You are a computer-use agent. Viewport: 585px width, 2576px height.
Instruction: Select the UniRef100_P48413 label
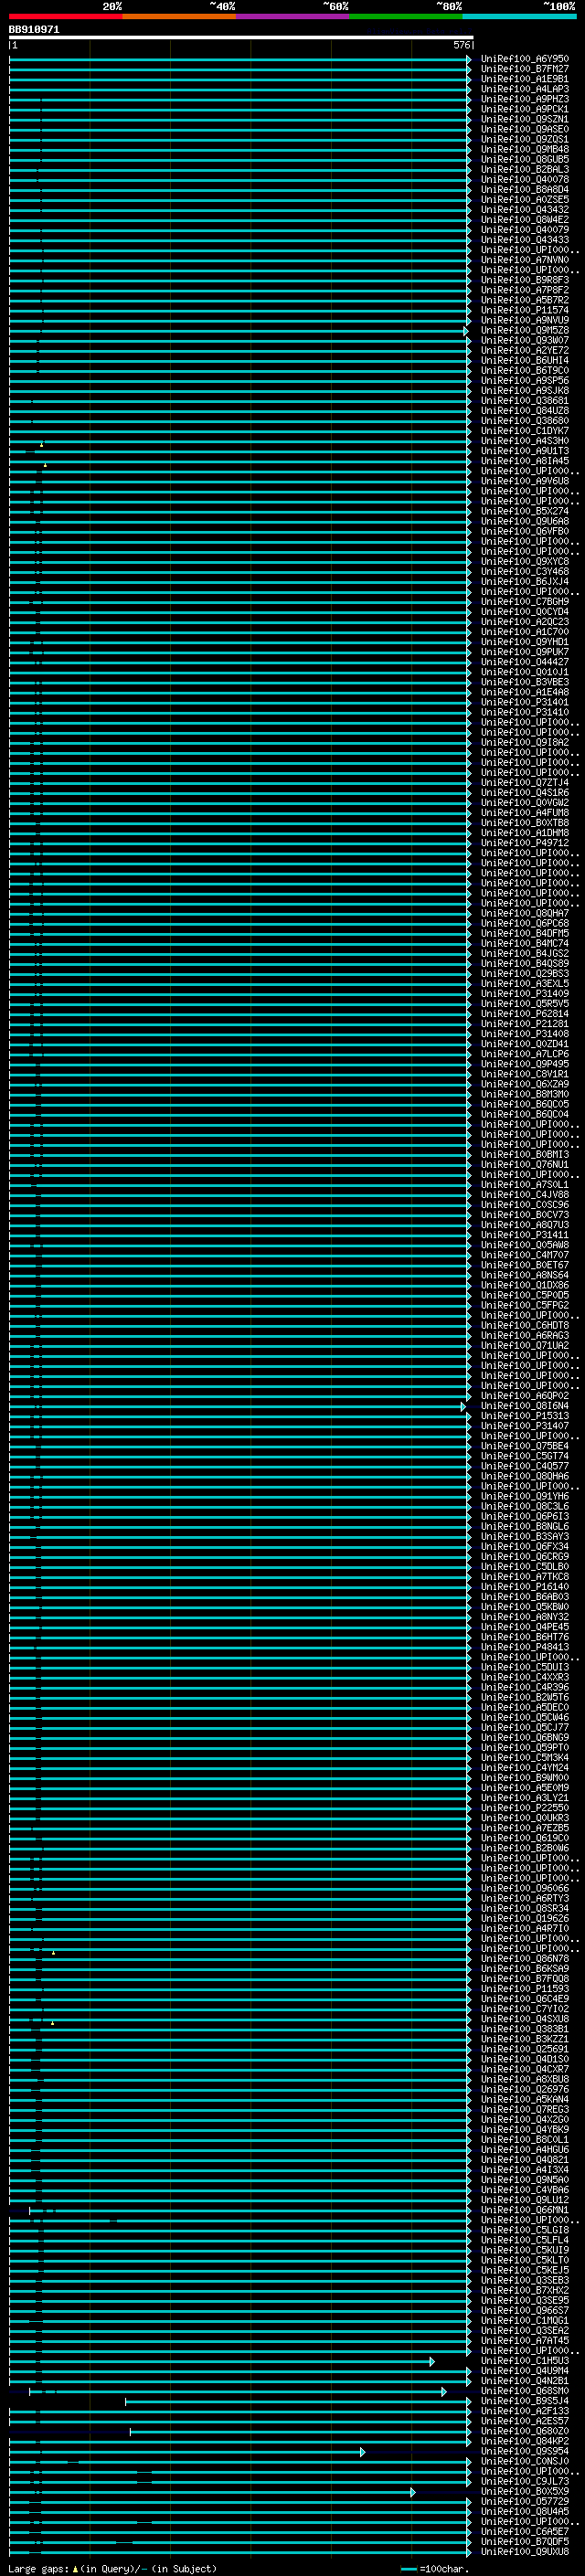pos(525,1647)
